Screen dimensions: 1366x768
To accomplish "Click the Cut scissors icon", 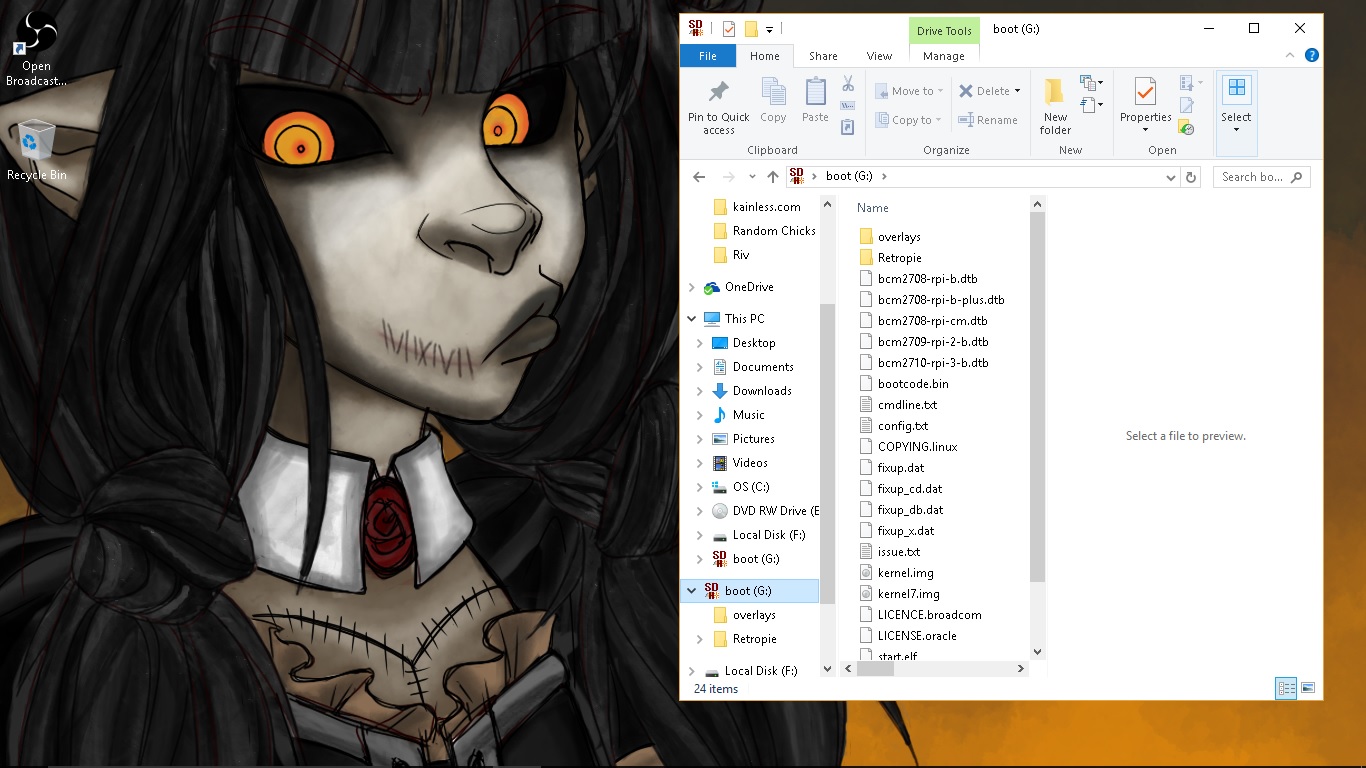I will [x=848, y=84].
